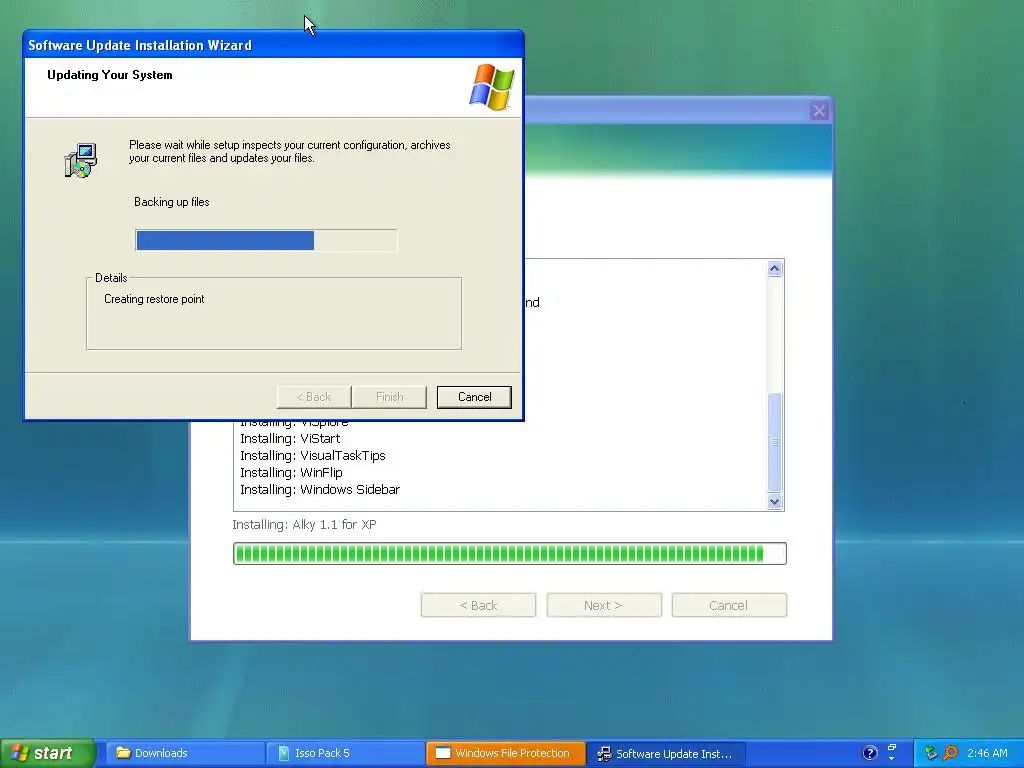
Task: Click the Backing up files label
Action: (172, 202)
